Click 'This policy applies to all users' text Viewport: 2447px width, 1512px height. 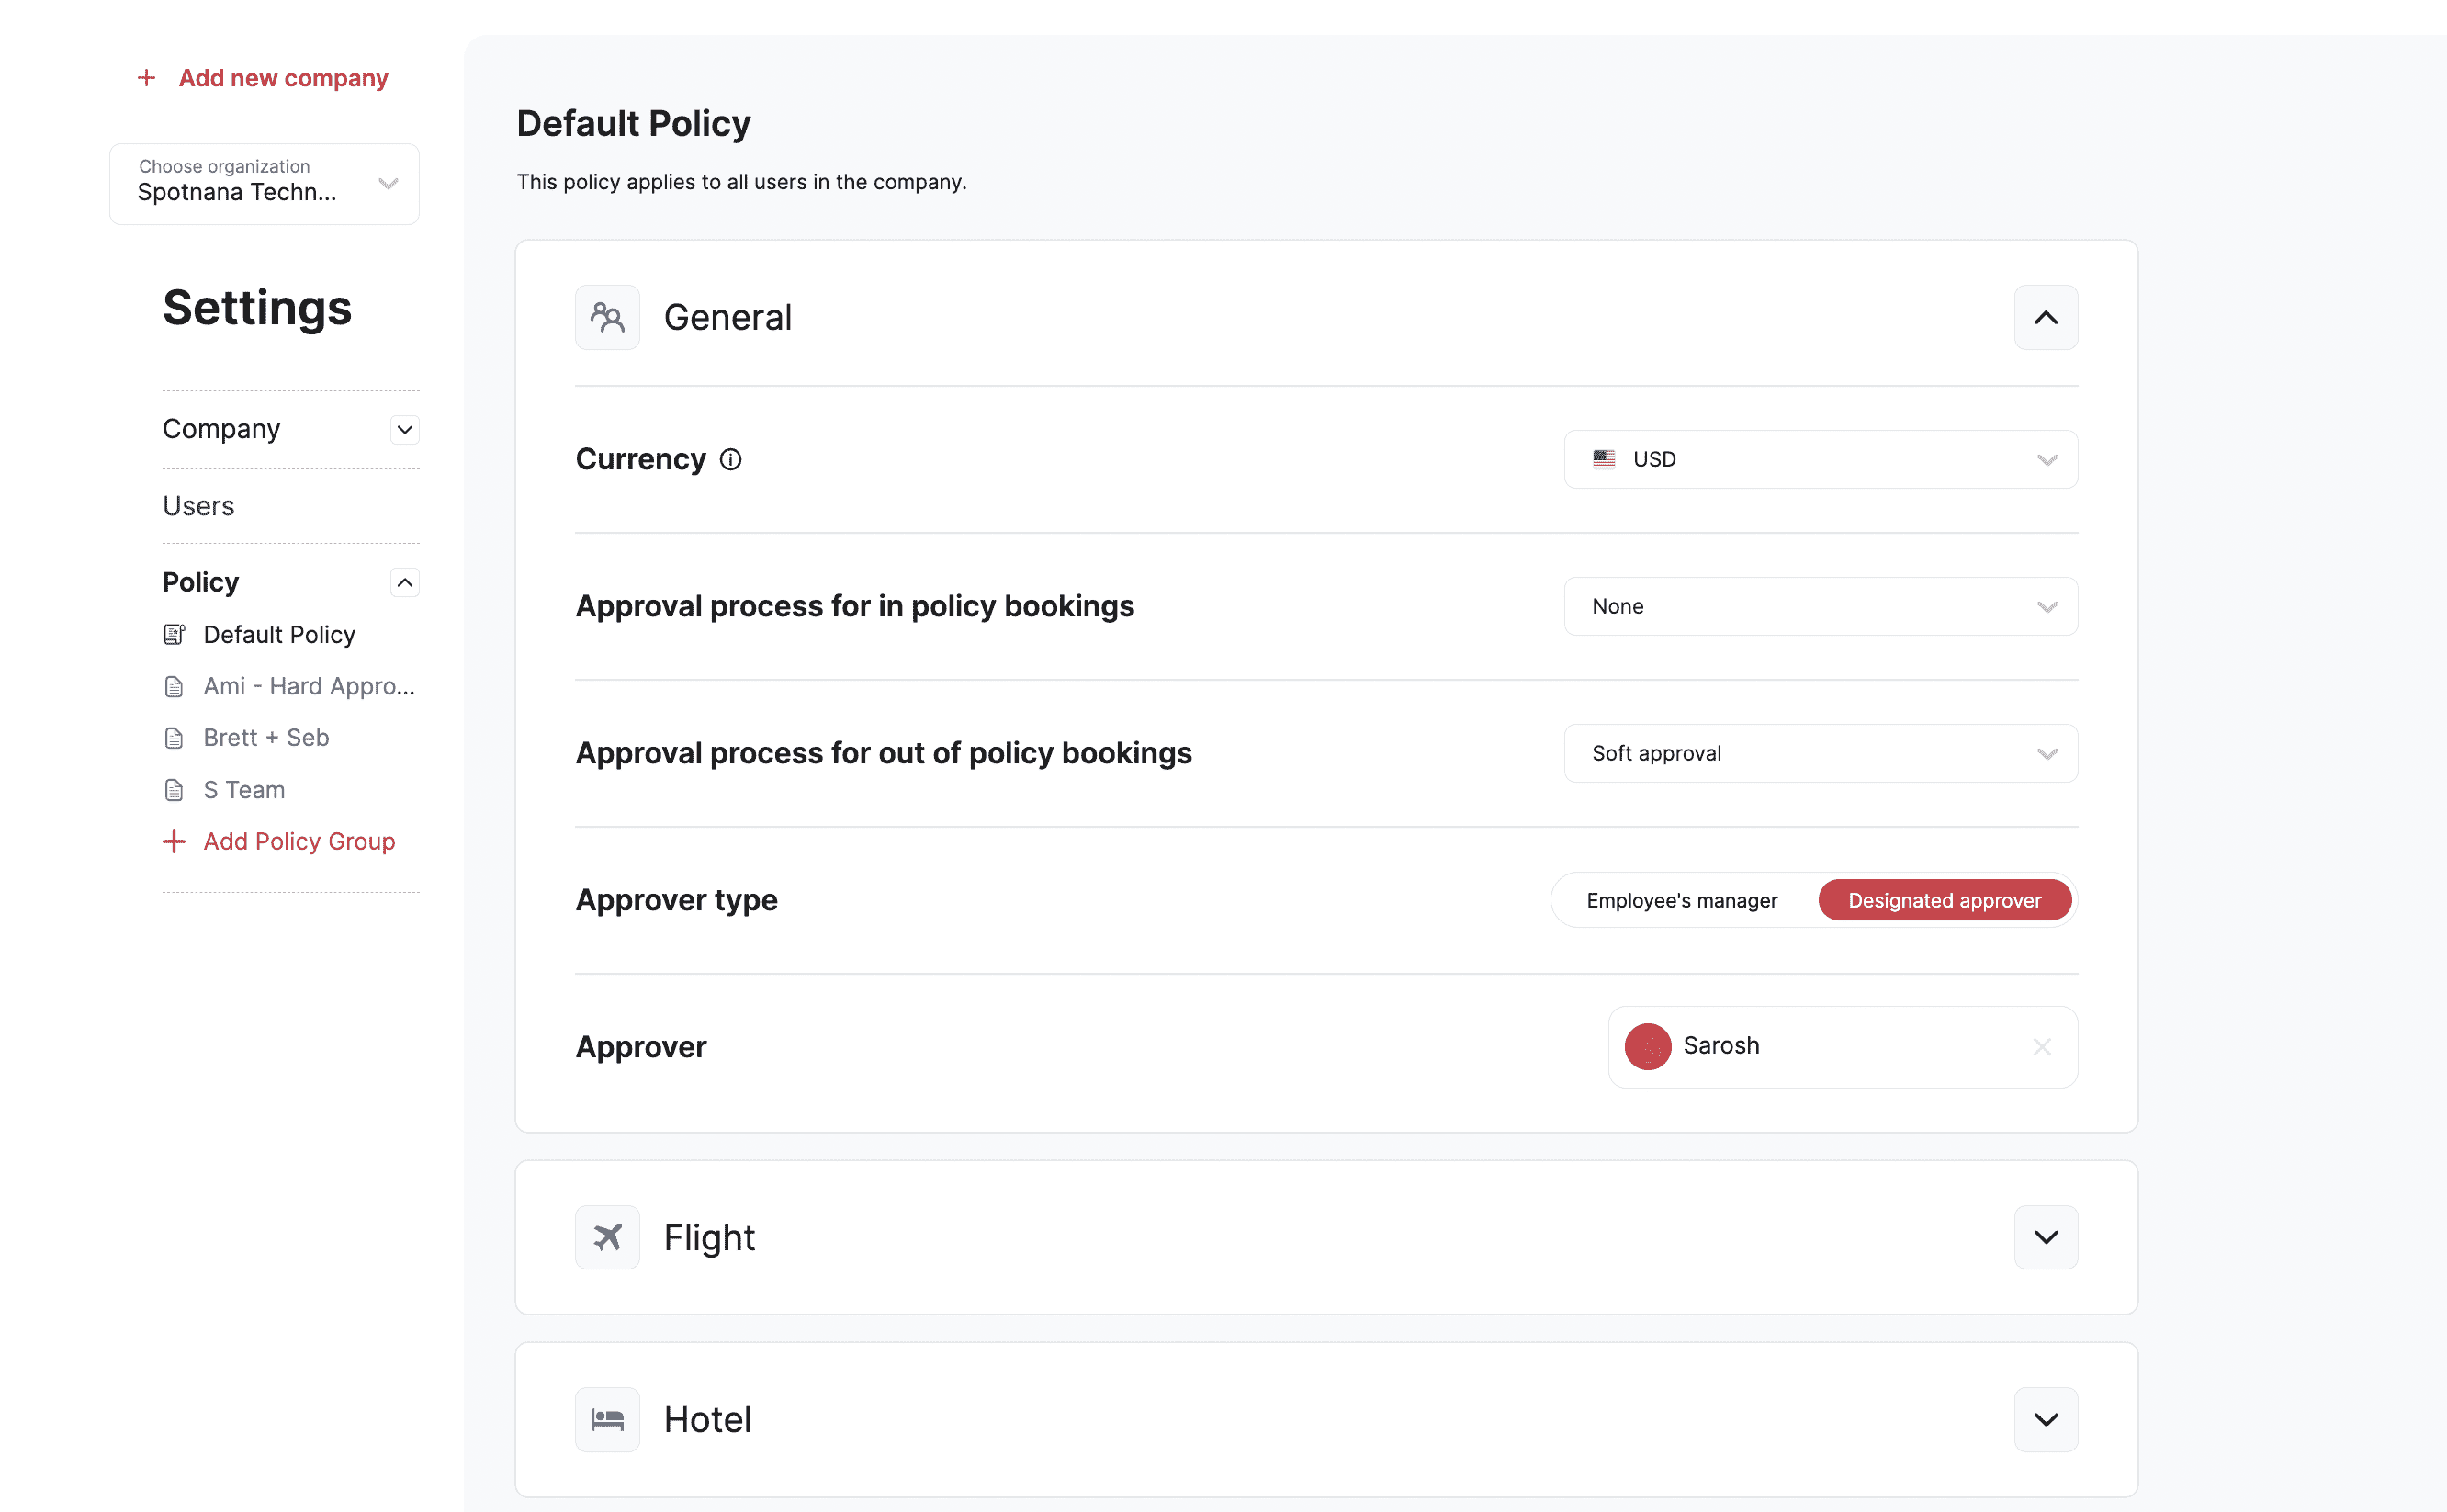[x=742, y=182]
